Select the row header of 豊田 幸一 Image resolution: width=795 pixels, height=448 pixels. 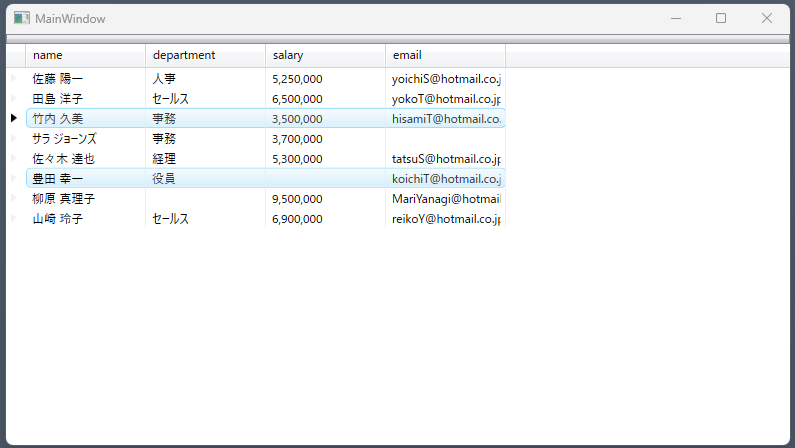16,178
